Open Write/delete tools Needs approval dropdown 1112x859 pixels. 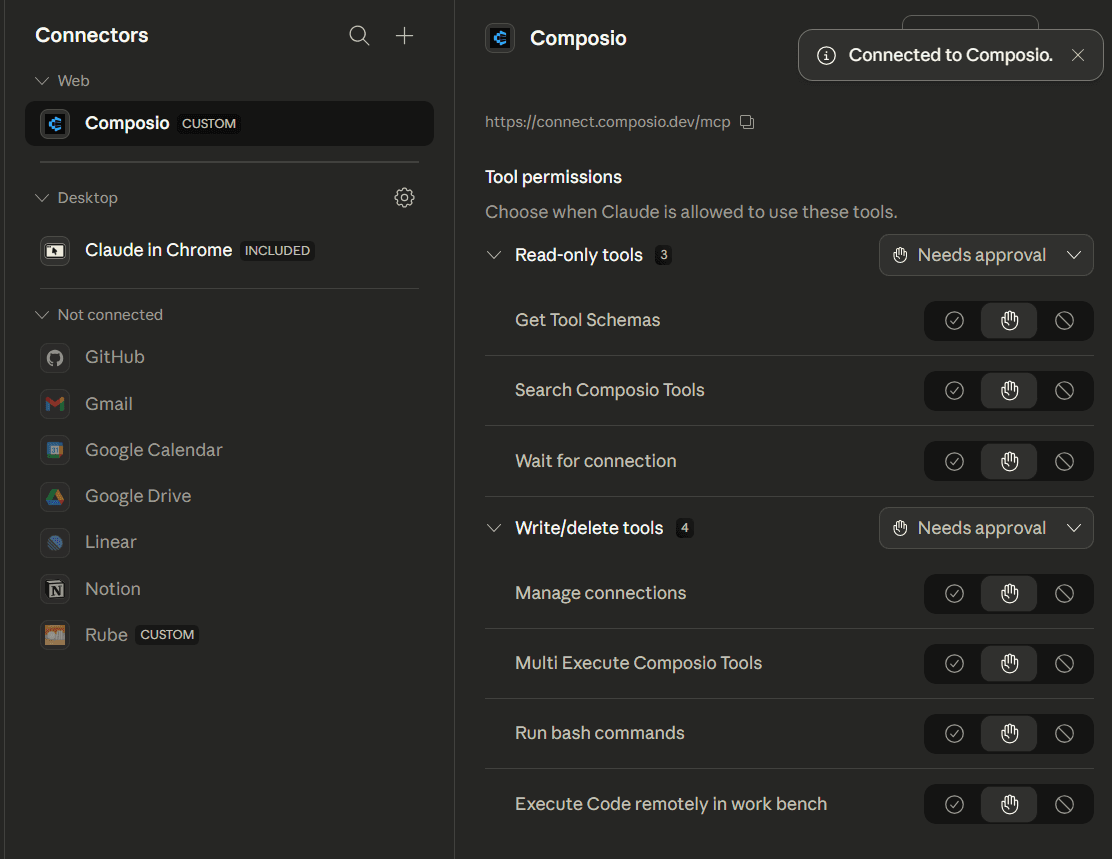(986, 528)
